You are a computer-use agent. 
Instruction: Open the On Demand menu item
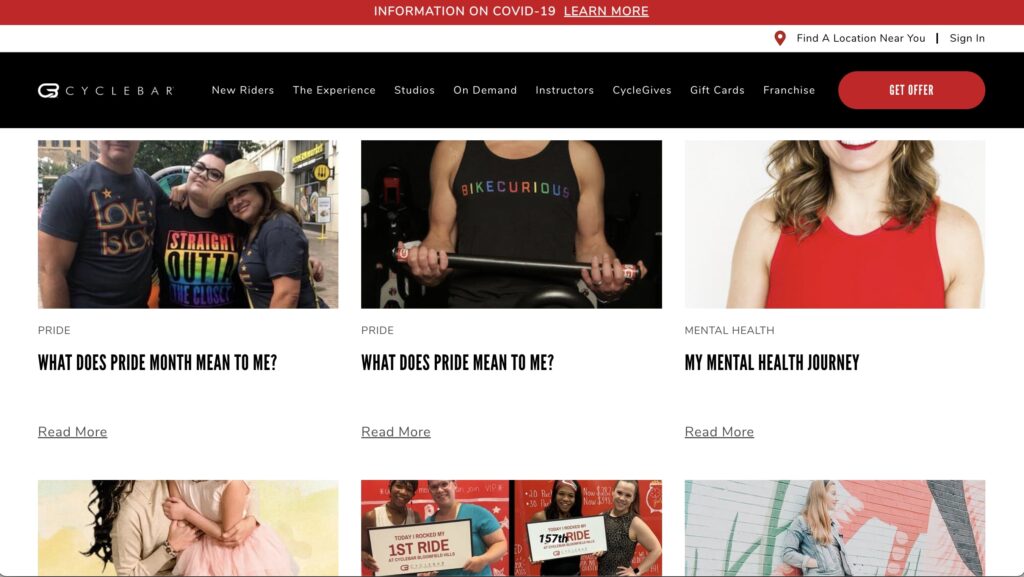[485, 90]
